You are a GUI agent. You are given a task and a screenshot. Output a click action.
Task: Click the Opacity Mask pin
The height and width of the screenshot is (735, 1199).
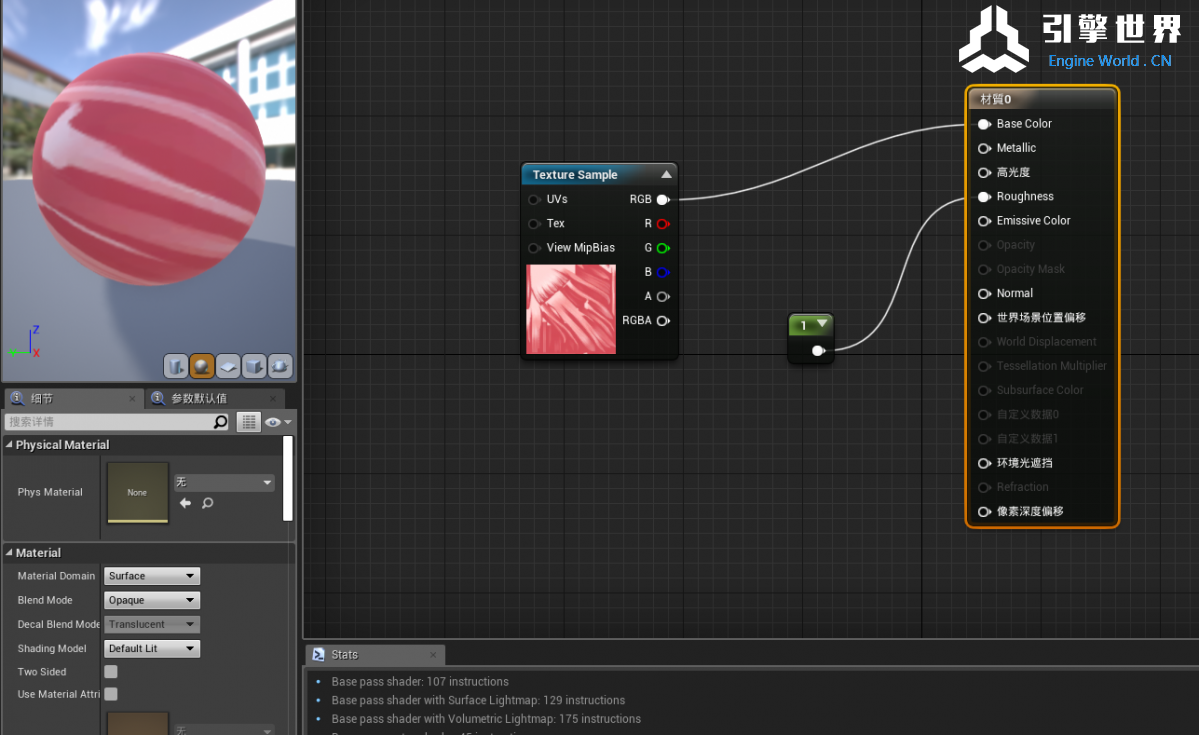click(984, 269)
